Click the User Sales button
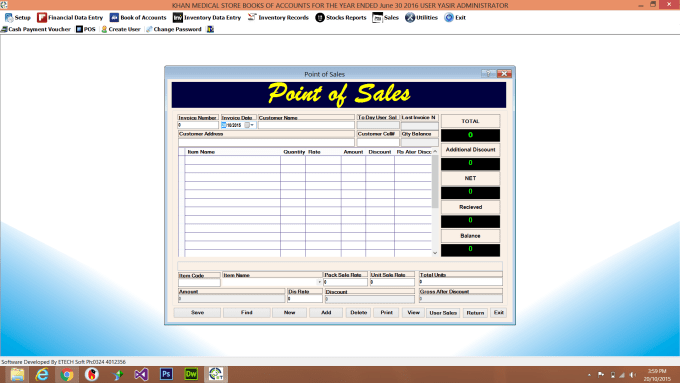The height and width of the screenshot is (383, 680). (443, 313)
